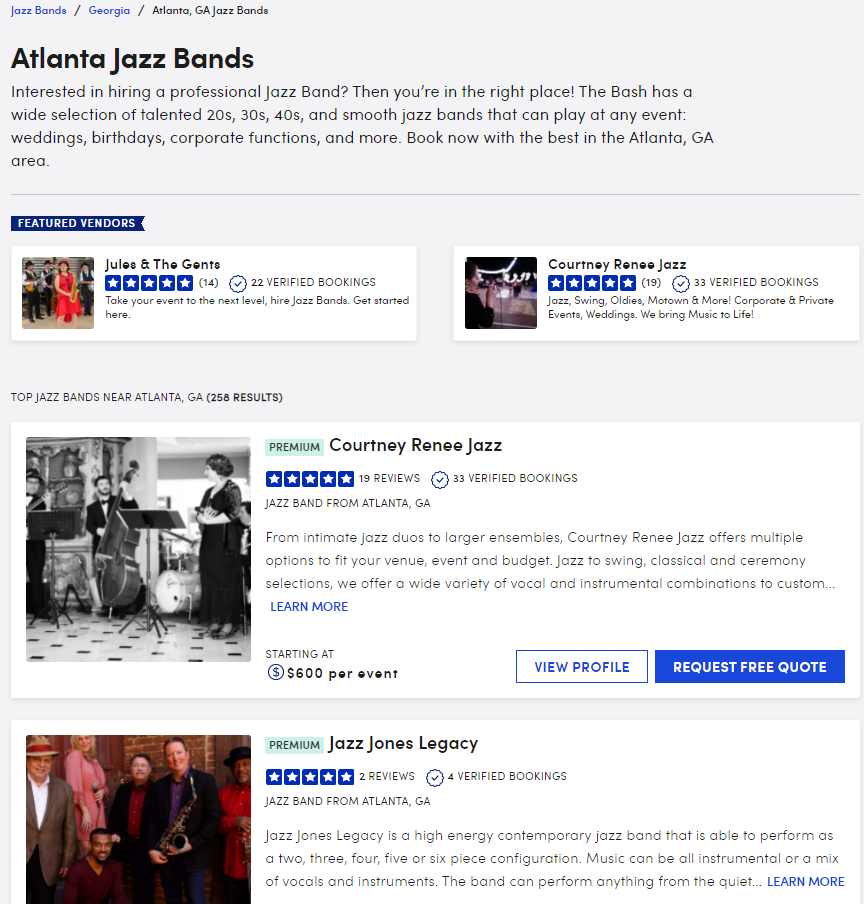Click the verified bookings checkmark icon for Jules & The Gents
864x904 pixels.
(x=237, y=283)
